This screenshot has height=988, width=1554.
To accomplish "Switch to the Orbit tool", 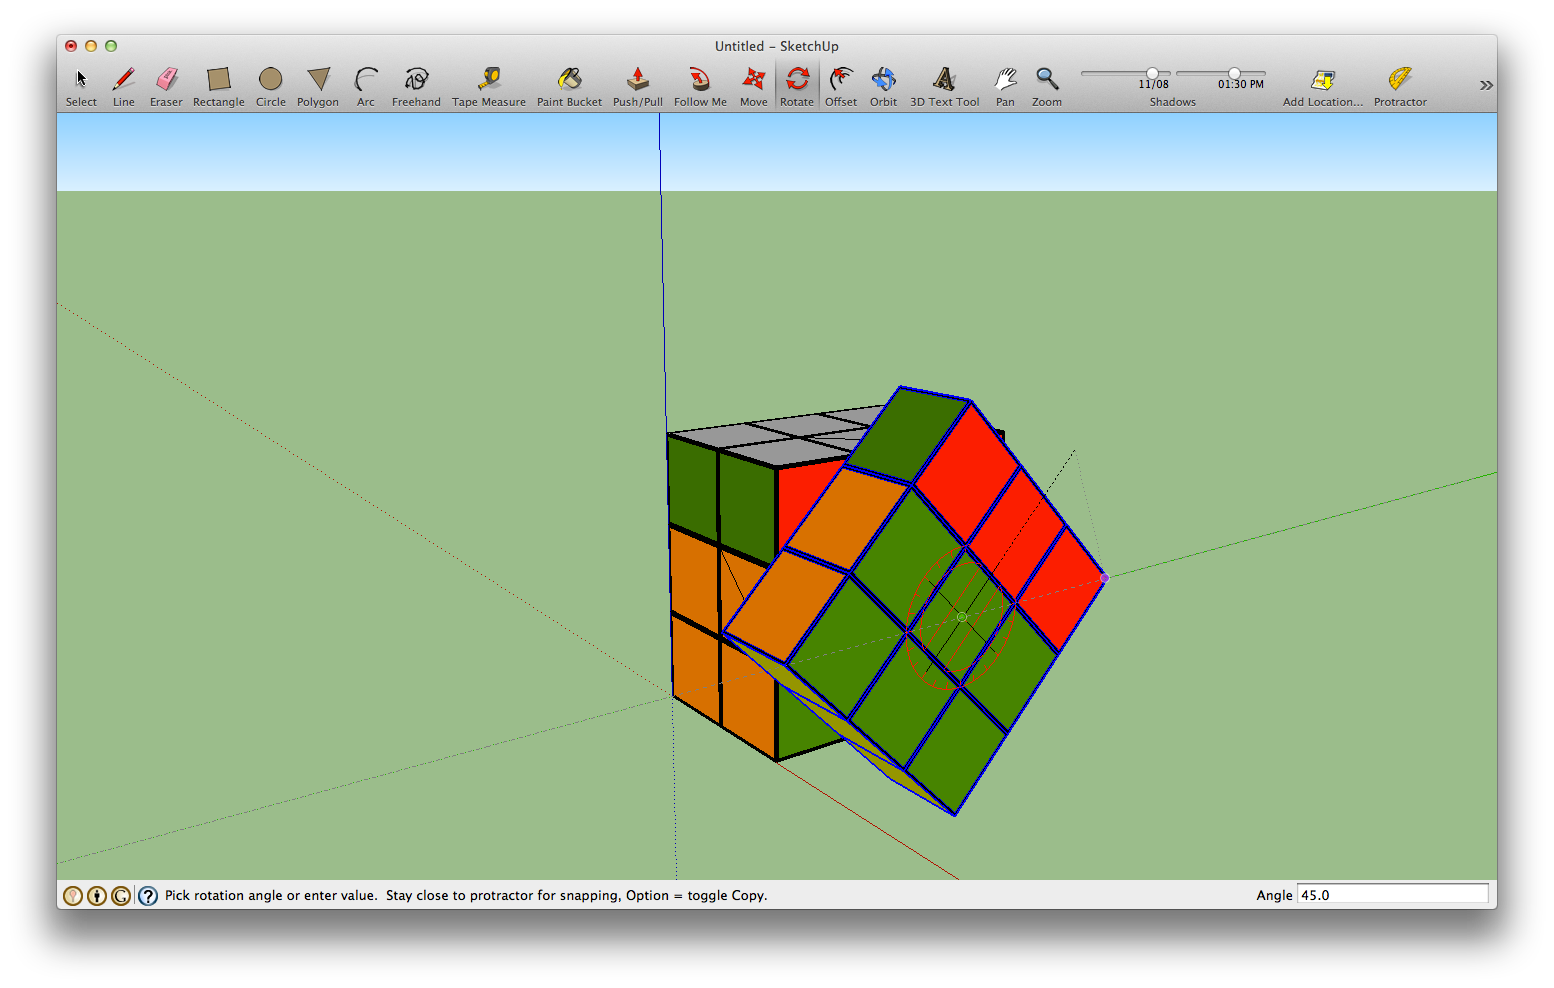I will (x=883, y=80).
